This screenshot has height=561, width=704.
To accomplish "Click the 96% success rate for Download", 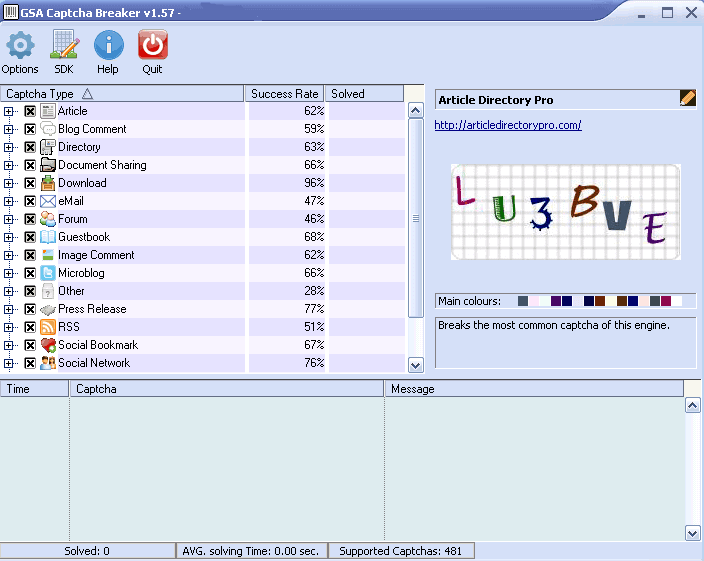I will (x=314, y=183).
